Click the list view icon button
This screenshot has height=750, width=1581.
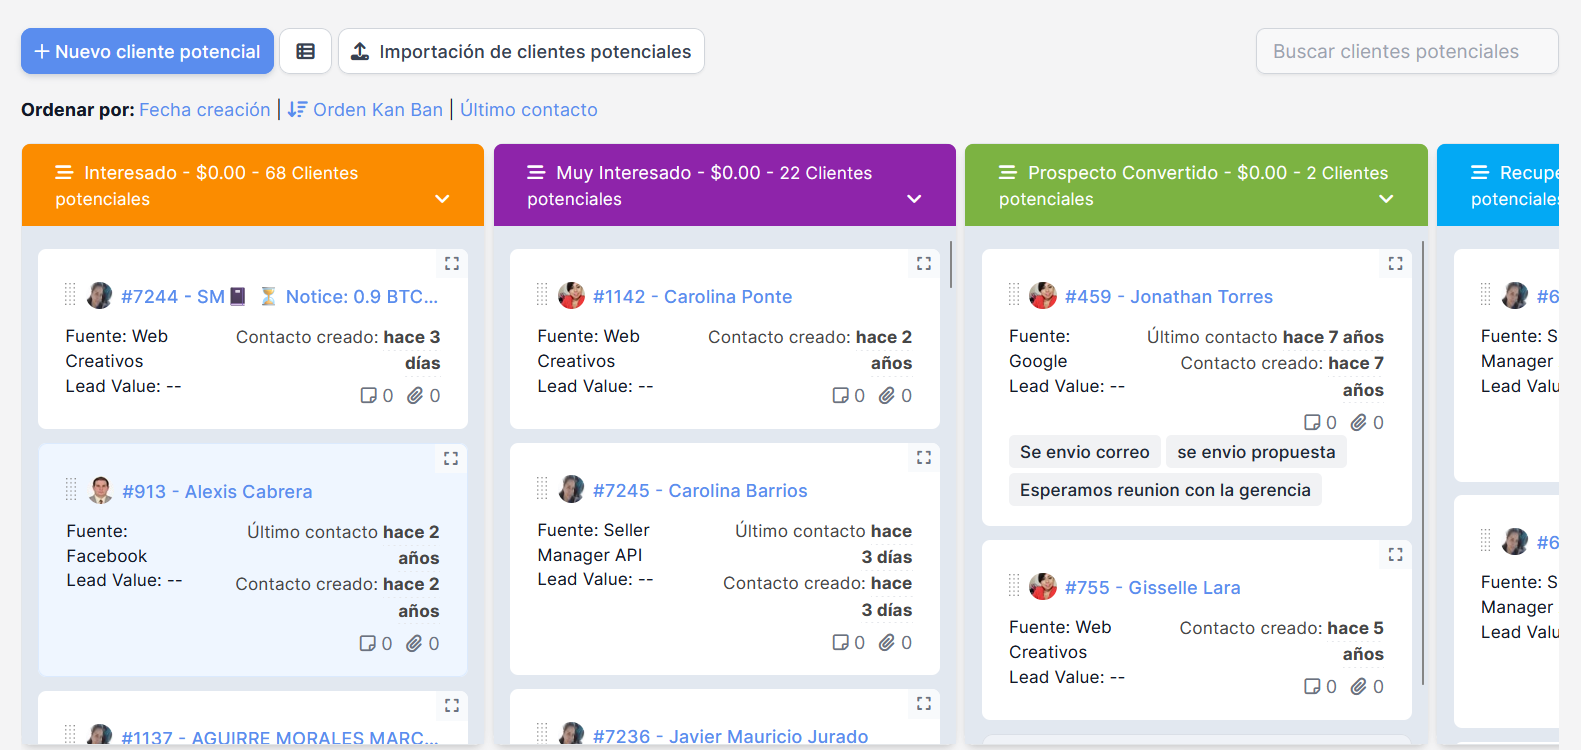pyautogui.click(x=305, y=51)
